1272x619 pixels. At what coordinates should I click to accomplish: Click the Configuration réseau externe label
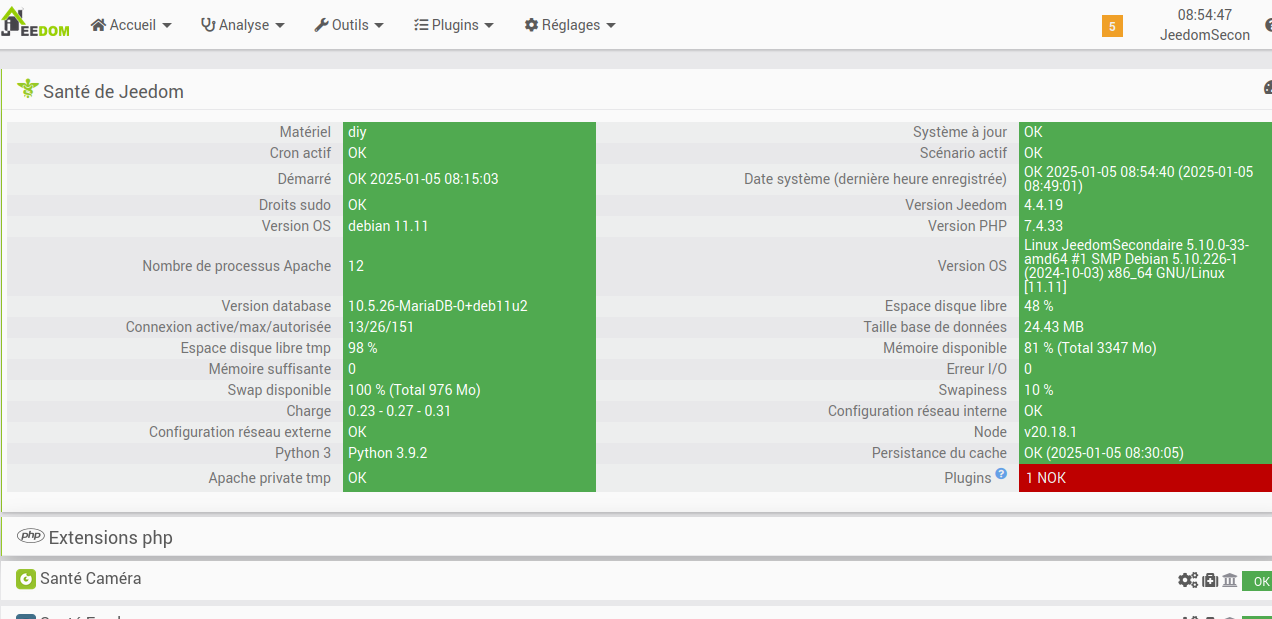[240, 432]
